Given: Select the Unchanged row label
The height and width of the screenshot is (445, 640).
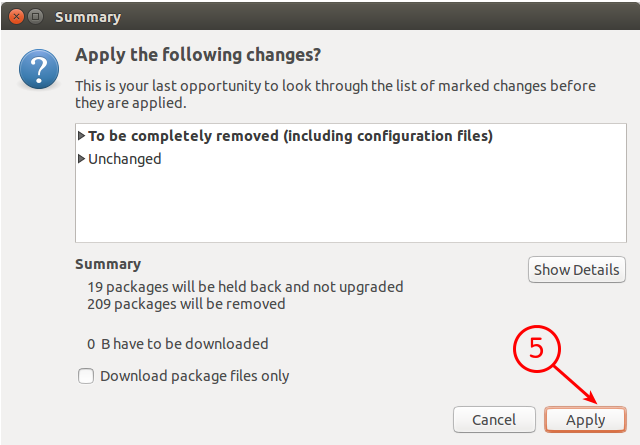Looking at the screenshot, I should pos(124,159).
